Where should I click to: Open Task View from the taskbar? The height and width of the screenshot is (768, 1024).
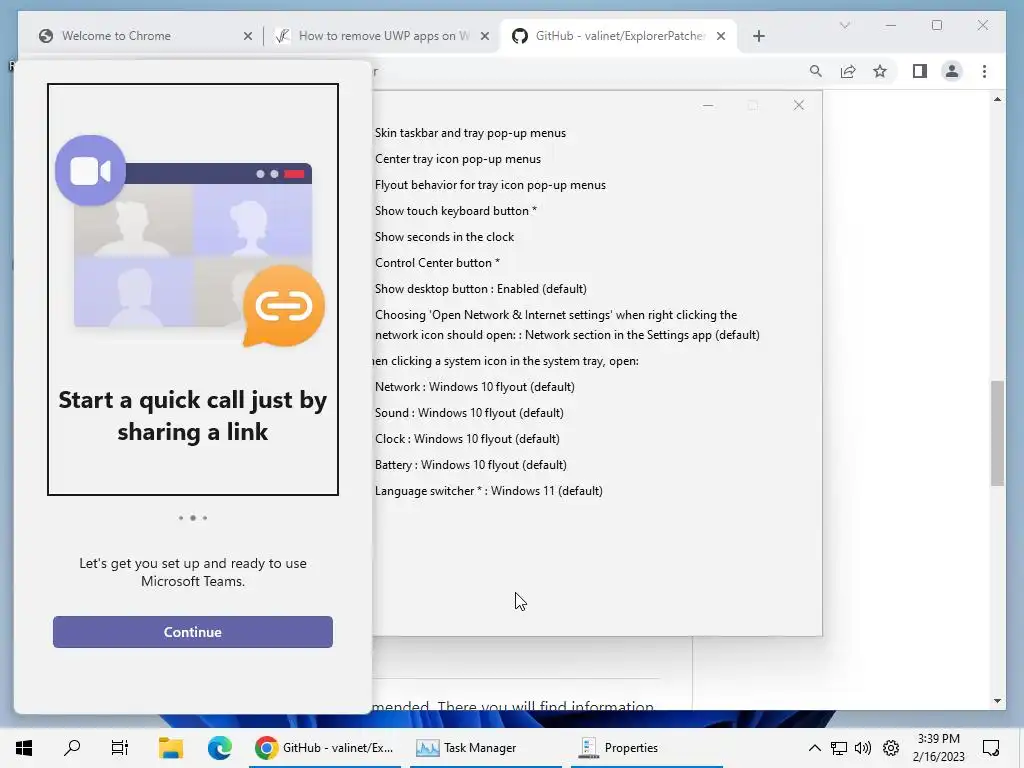120,748
